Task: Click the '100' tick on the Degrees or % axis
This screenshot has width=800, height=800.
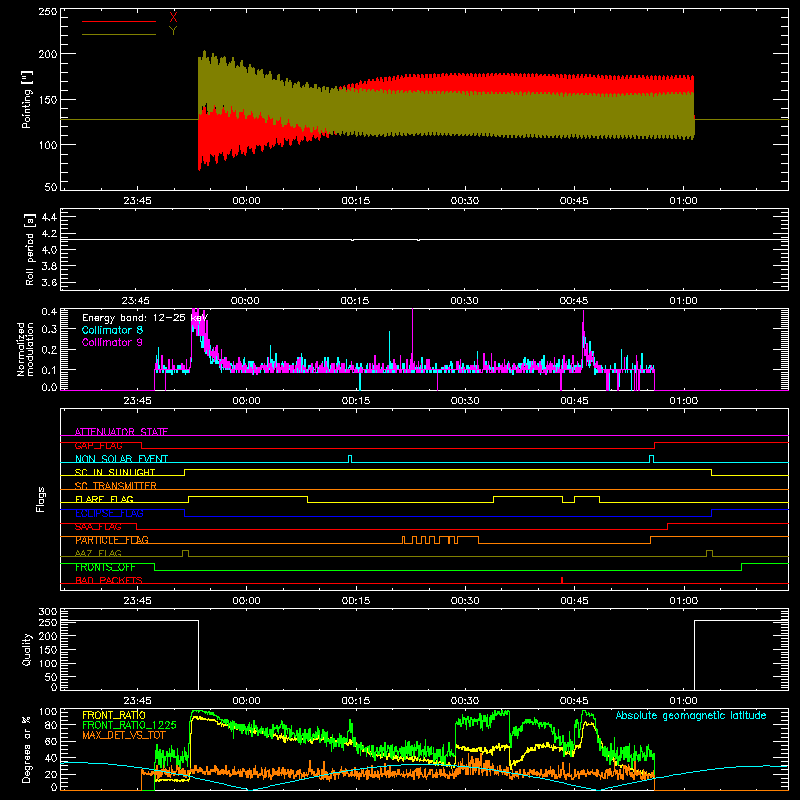Action: click(48, 712)
